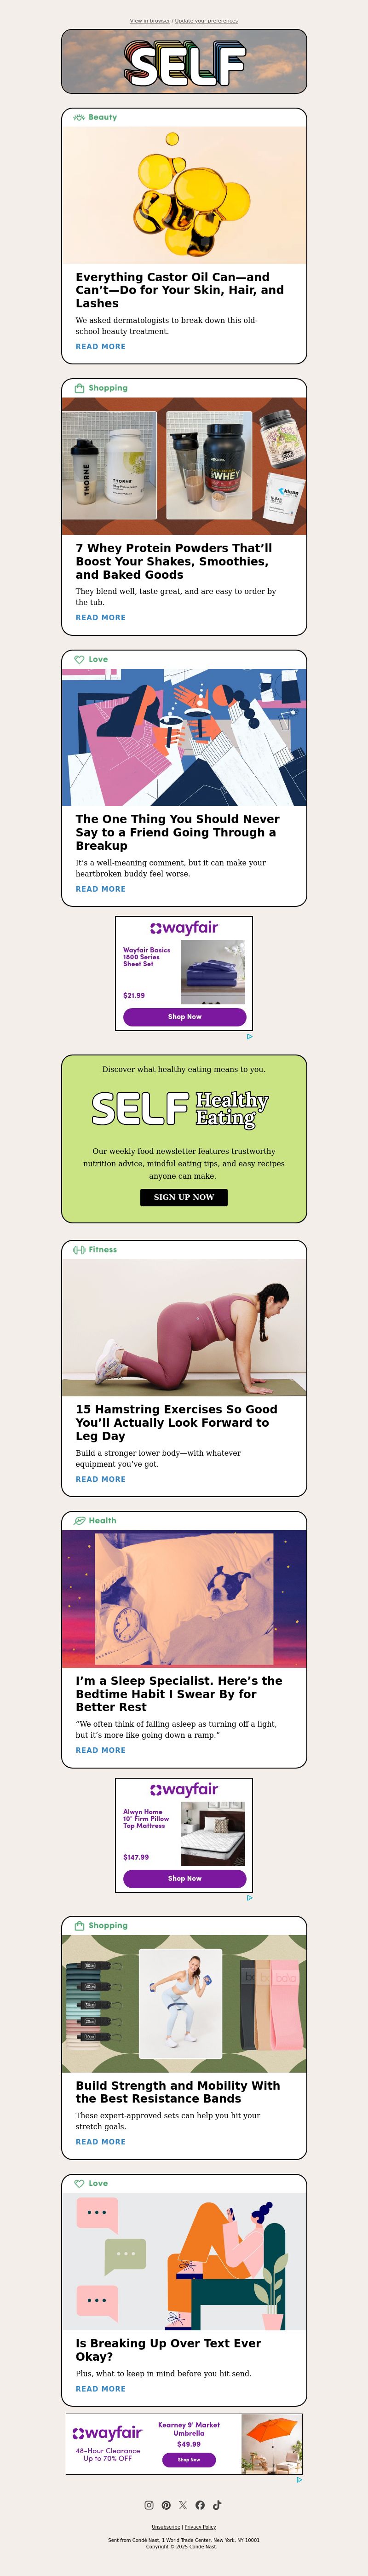Open the Pinterest icon in footer
The width and height of the screenshot is (368, 2576).
[166, 2505]
